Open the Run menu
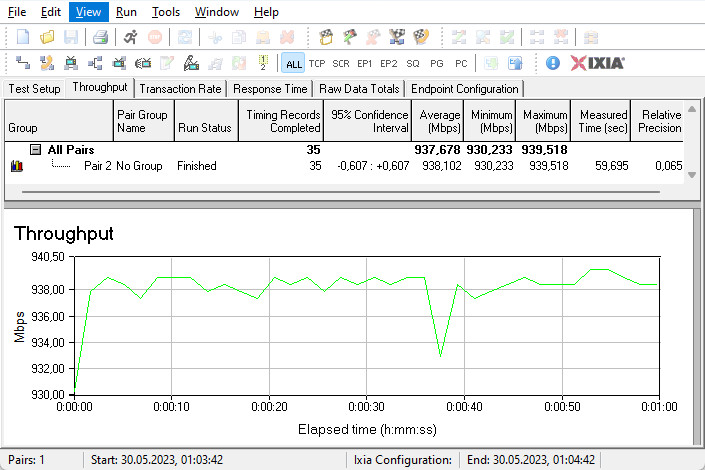The image size is (705, 470). tap(126, 12)
